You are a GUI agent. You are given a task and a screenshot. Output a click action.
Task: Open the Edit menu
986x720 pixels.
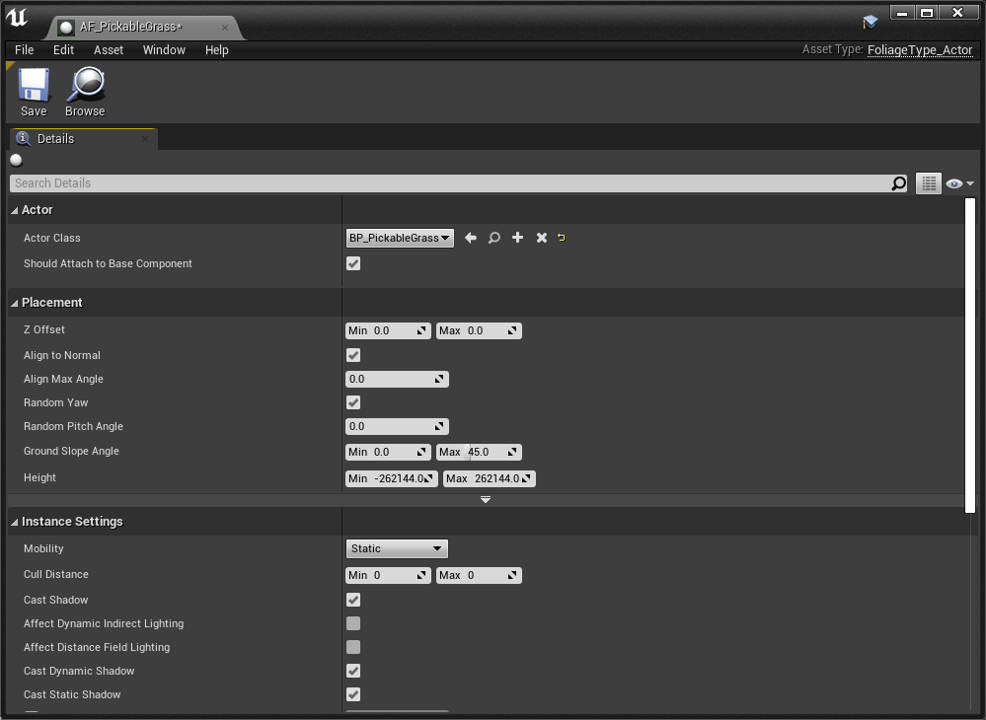click(64, 50)
